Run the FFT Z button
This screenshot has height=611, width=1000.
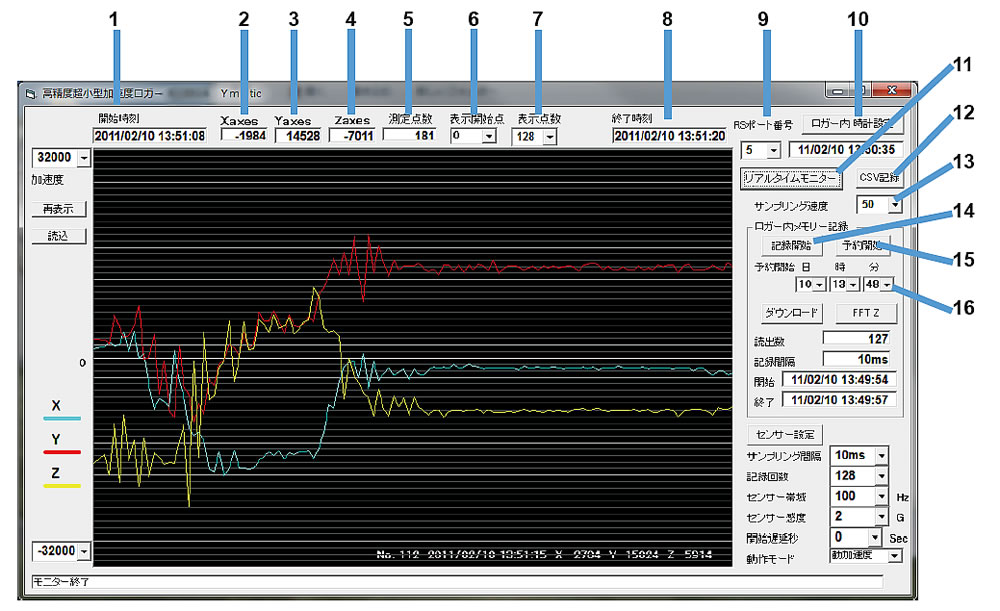pos(866,313)
